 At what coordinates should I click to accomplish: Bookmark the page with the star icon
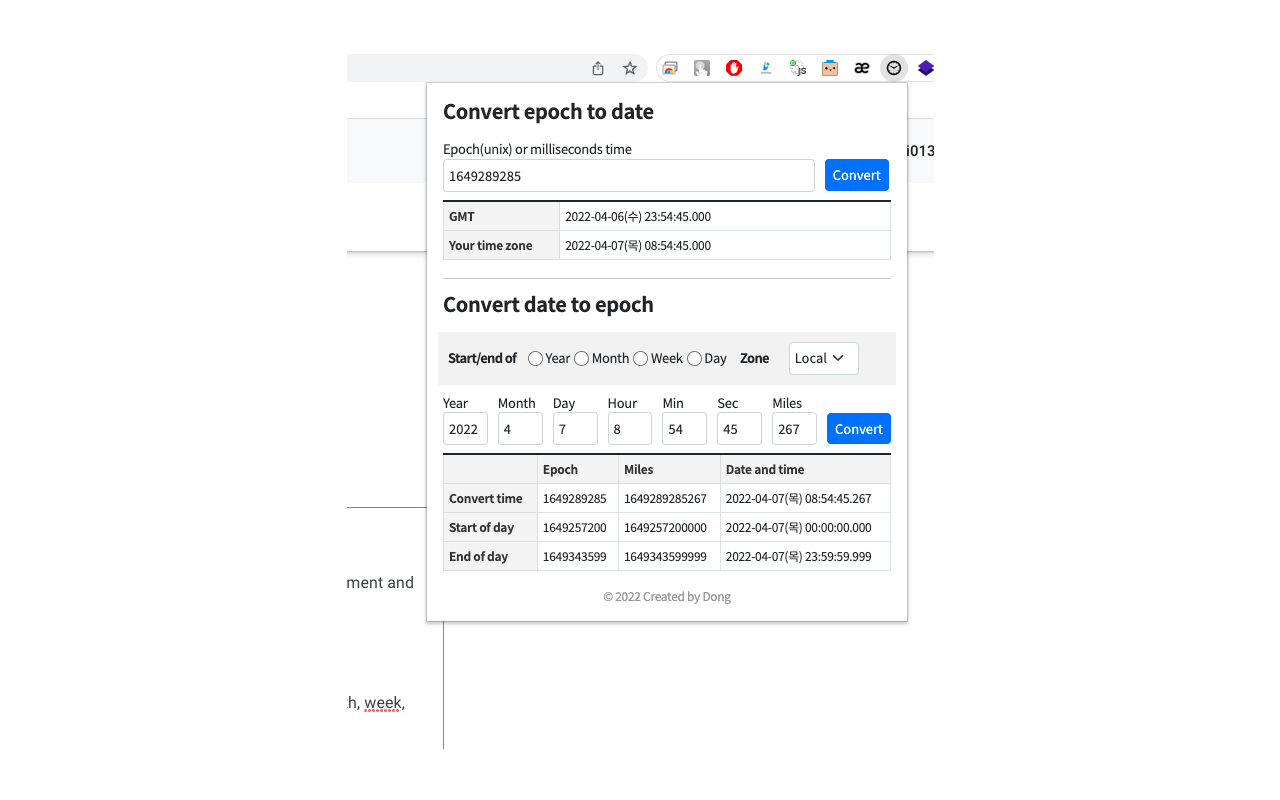coord(629,67)
